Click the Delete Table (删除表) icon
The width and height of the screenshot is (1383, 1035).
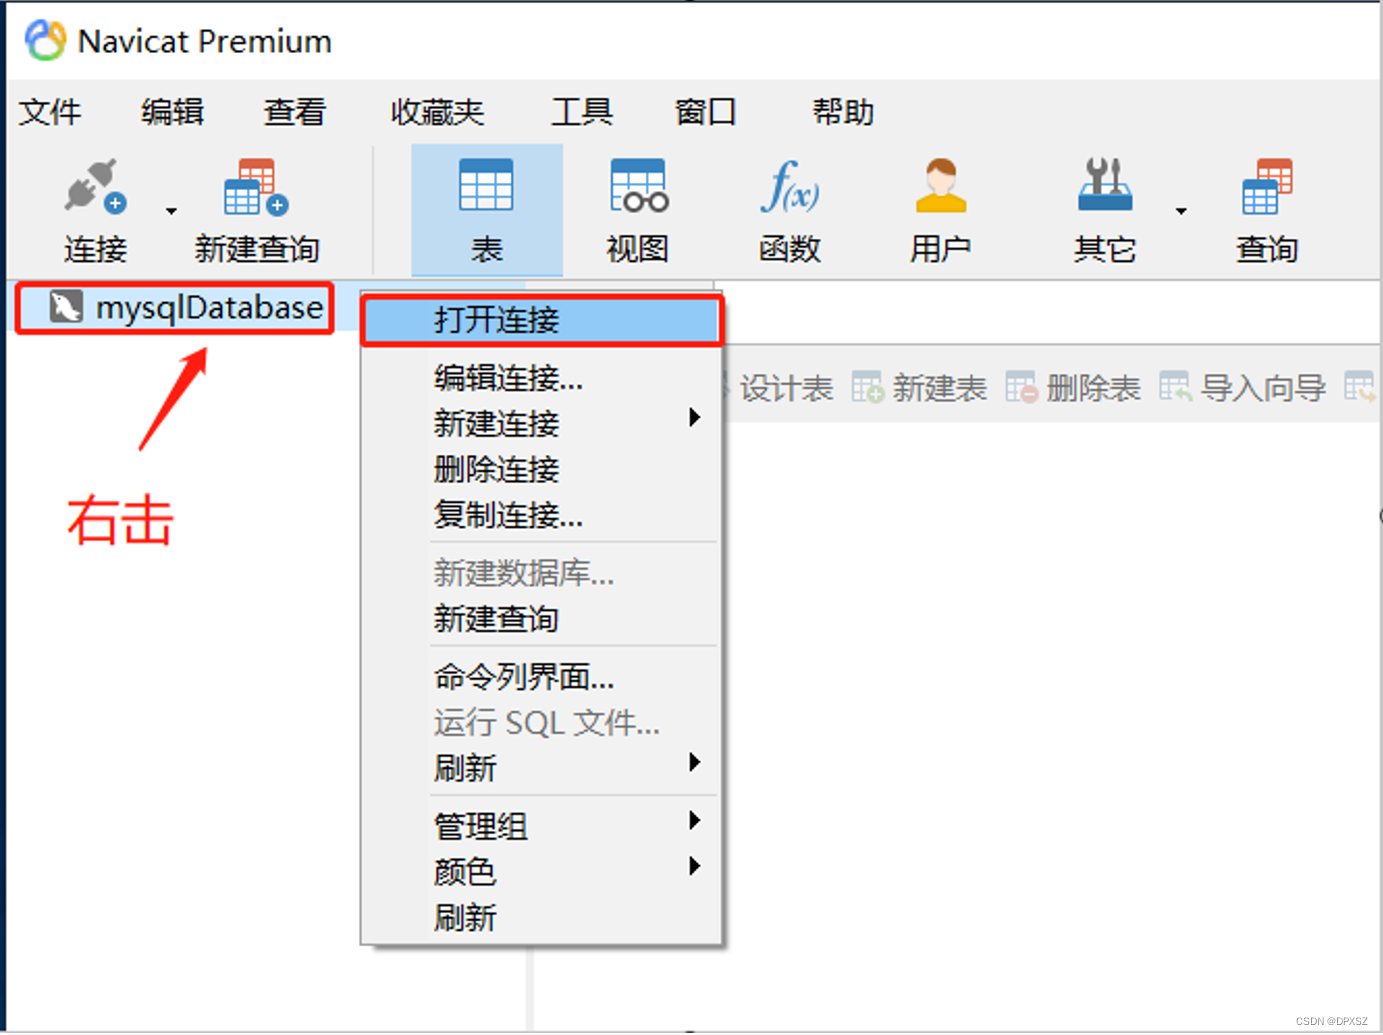coord(1021,388)
